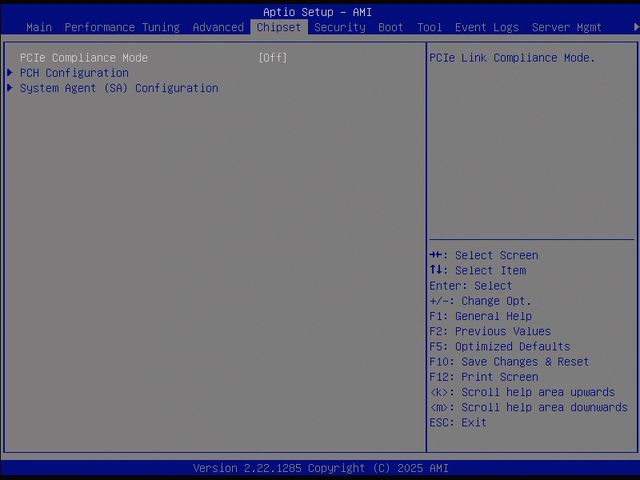Open PCH Configuration submenu
The height and width of the screenshot is (480, 640).
[x=74, y=73]
